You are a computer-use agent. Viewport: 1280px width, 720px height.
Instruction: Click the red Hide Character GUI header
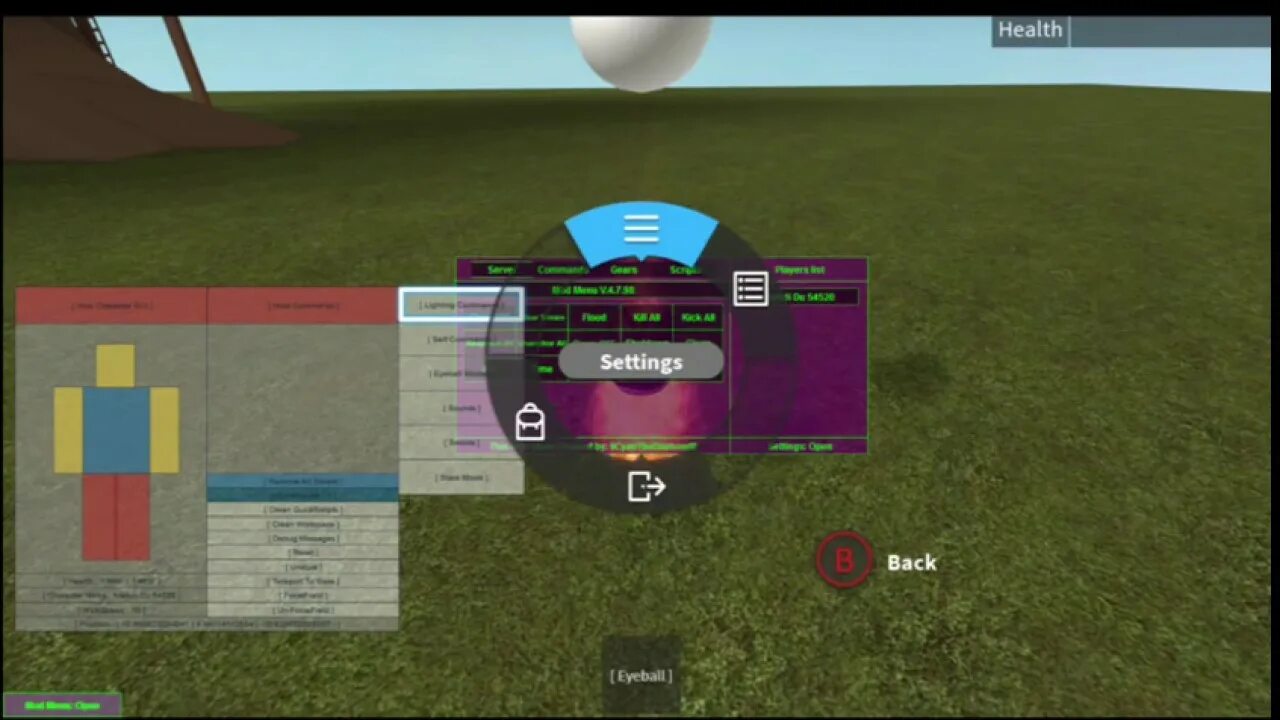pyautogui.click(x=111, y=305)
